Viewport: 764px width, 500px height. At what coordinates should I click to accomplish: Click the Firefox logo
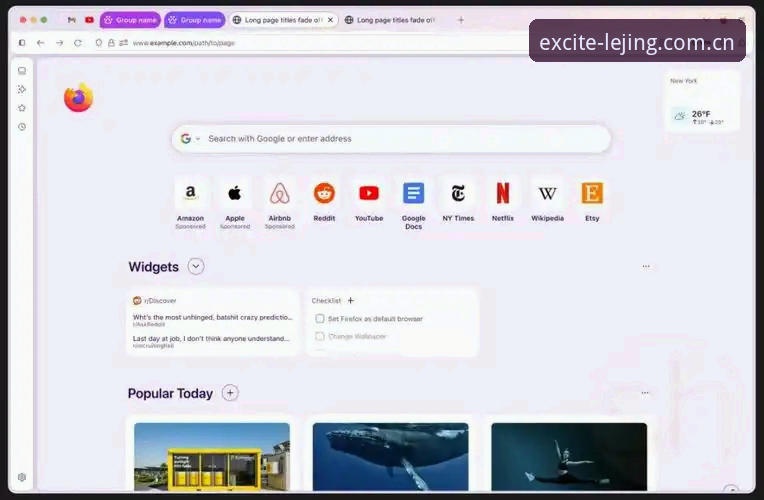(78, 97)
